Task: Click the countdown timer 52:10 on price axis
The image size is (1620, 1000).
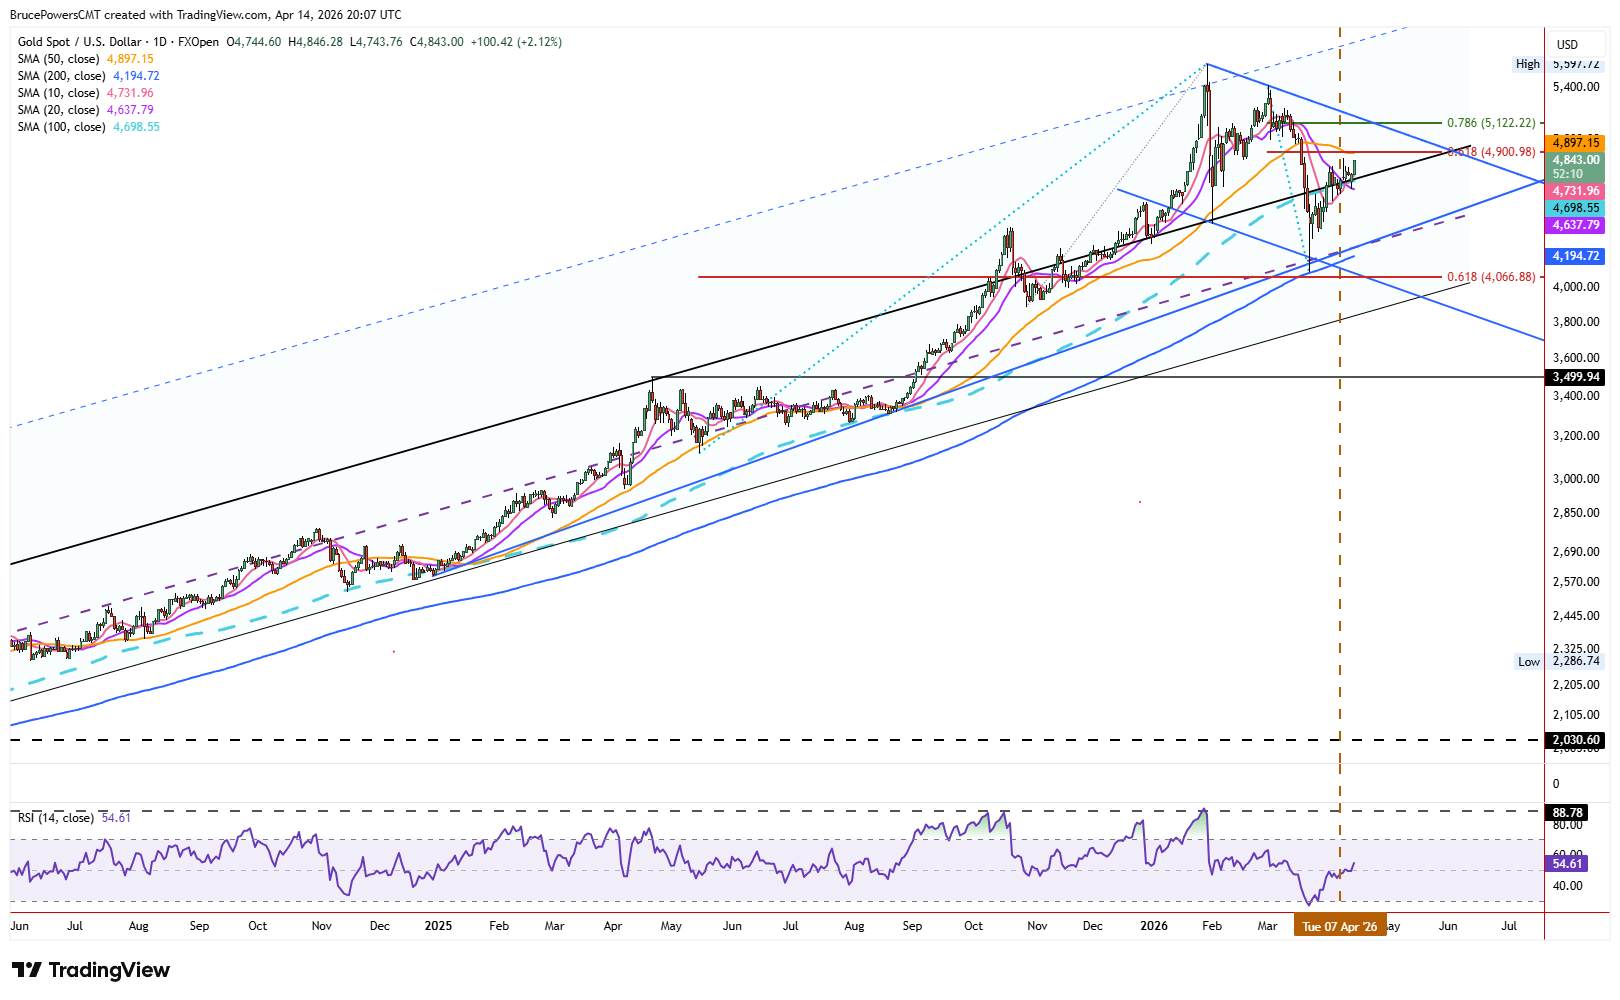Action: point(1567,174)
